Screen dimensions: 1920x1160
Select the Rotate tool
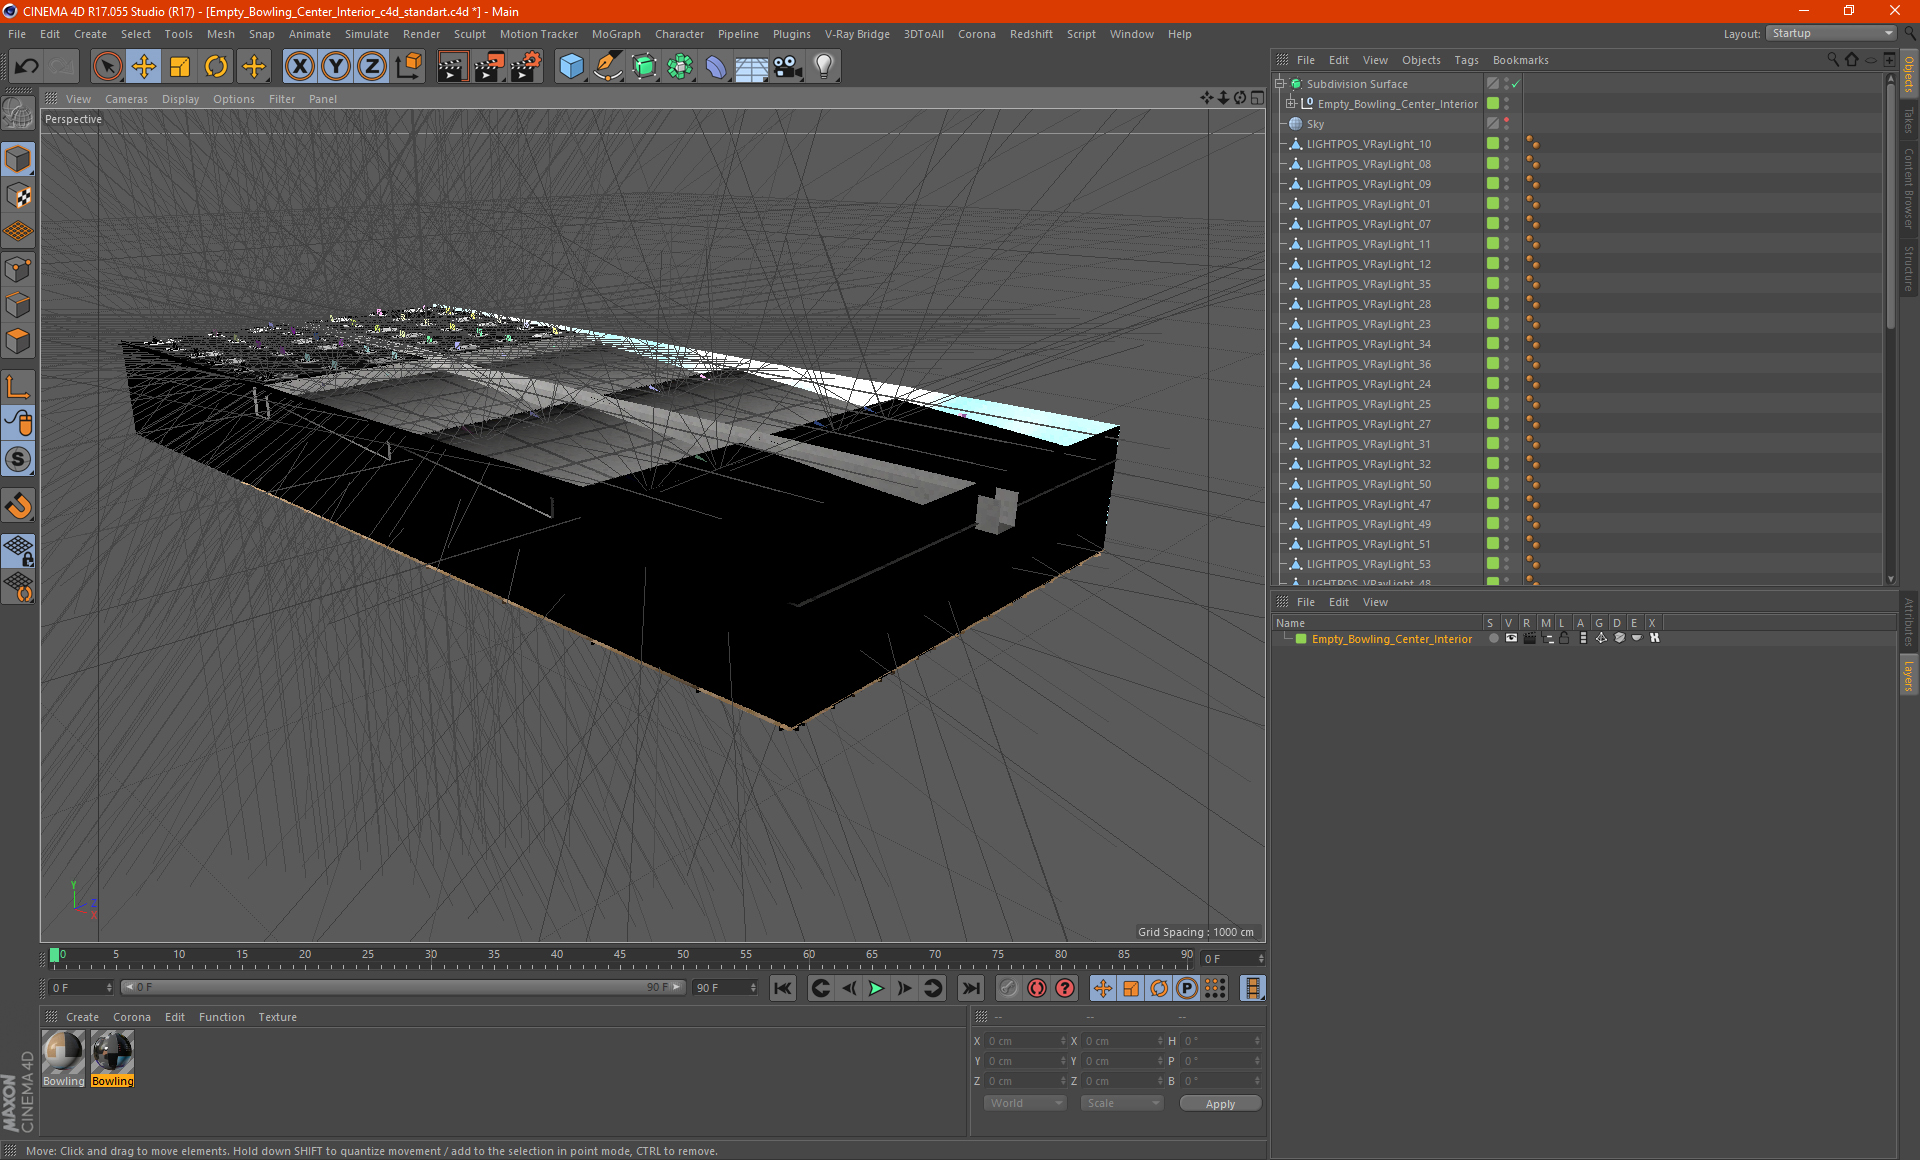(216, 67)
